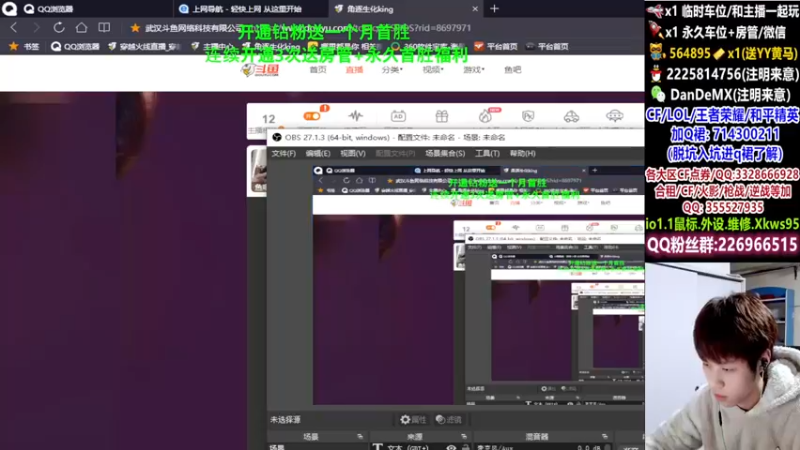Open 场景集合(S) menu in OBS

[x=445, y=153]
